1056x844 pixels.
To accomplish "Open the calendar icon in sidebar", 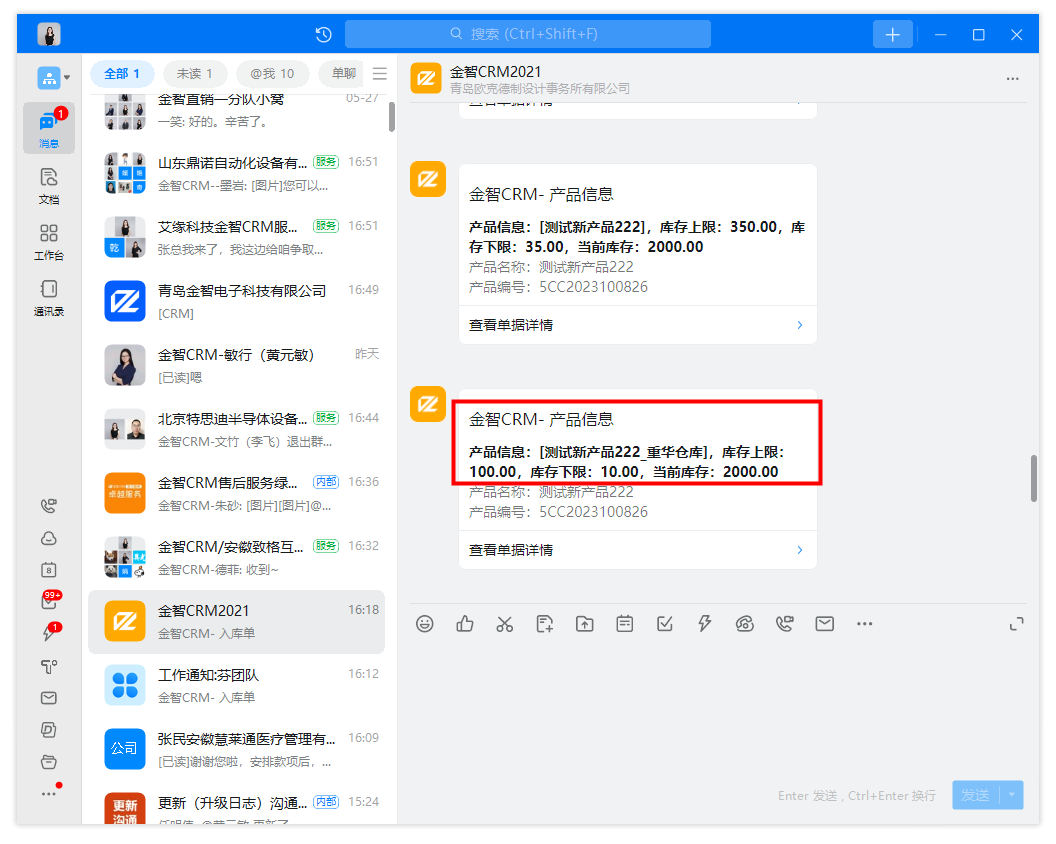I will coord(48,570).
